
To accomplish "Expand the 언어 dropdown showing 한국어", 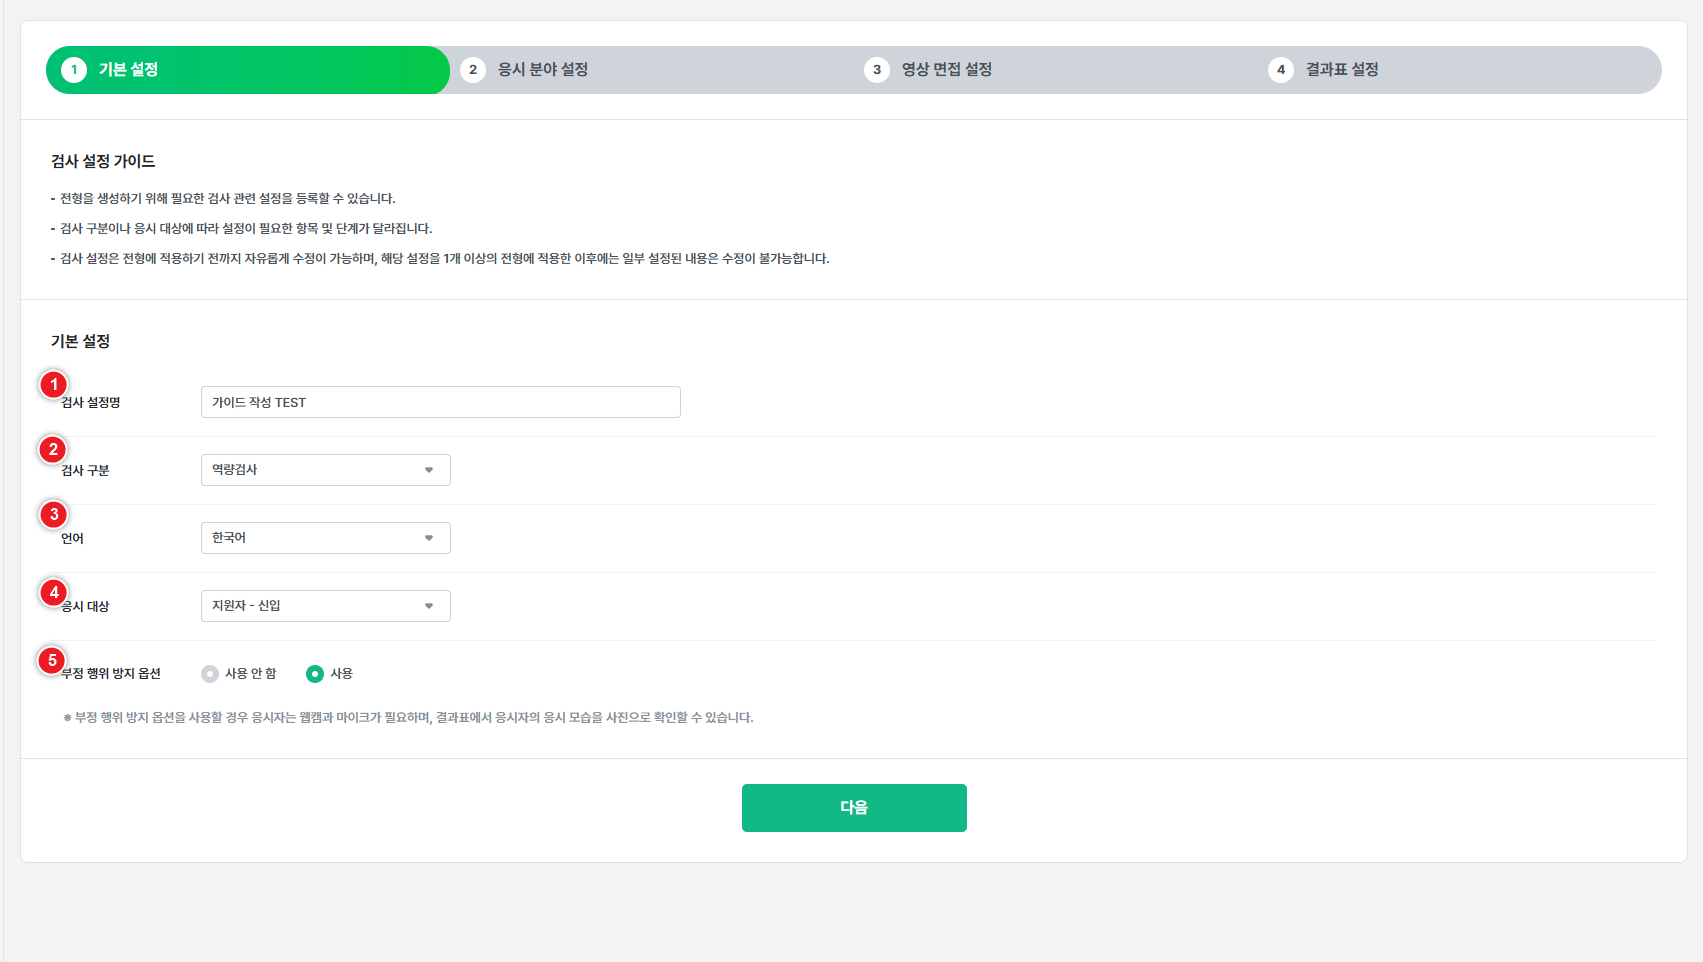I will click(x=325, y=538).
